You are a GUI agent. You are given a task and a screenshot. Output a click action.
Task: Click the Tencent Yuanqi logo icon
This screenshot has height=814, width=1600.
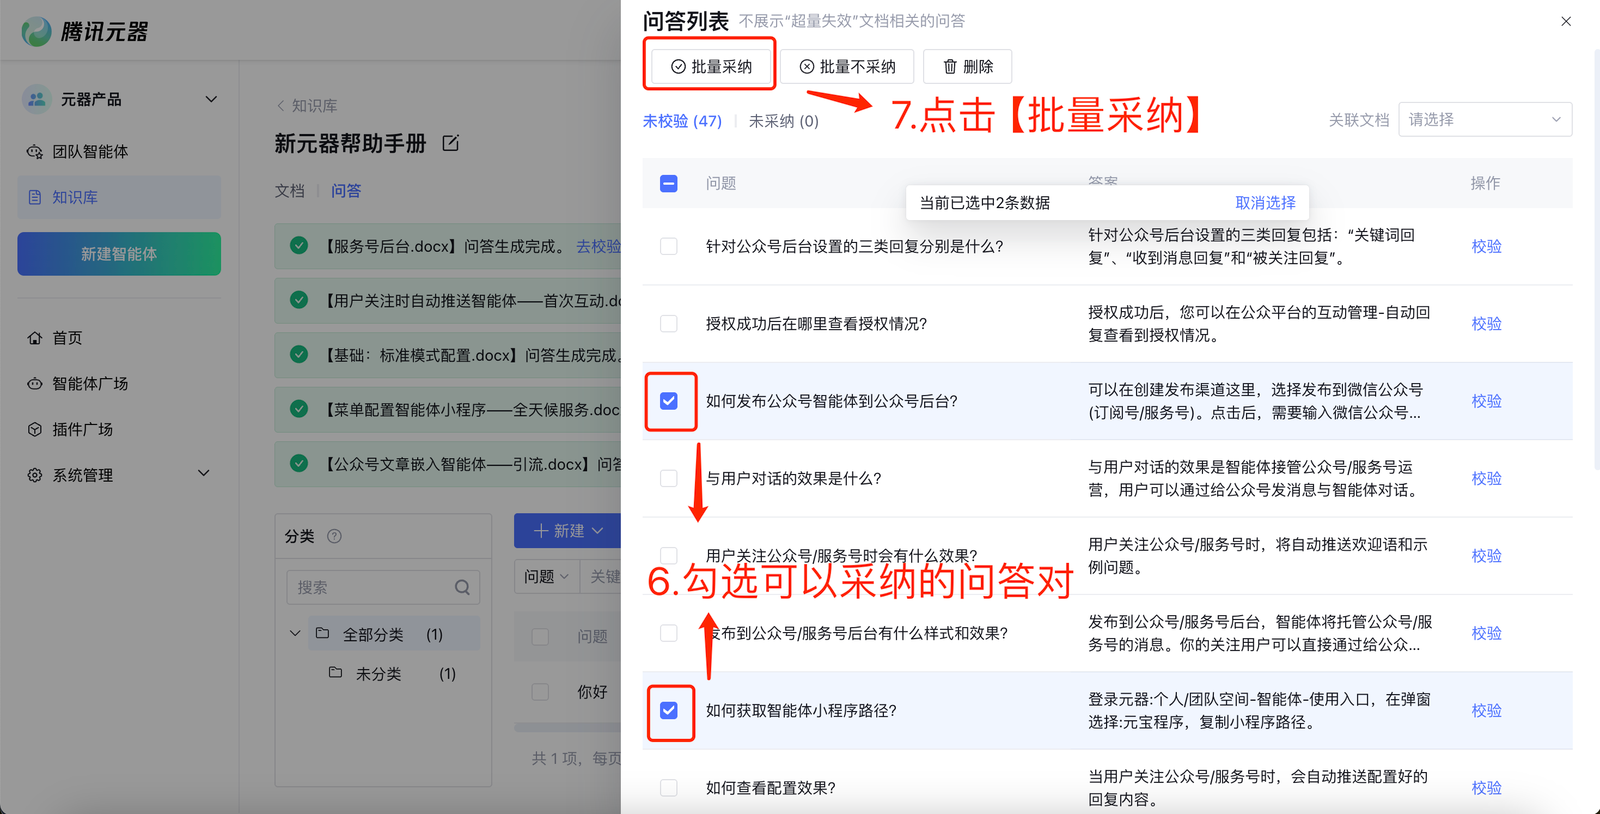[37, 32]
